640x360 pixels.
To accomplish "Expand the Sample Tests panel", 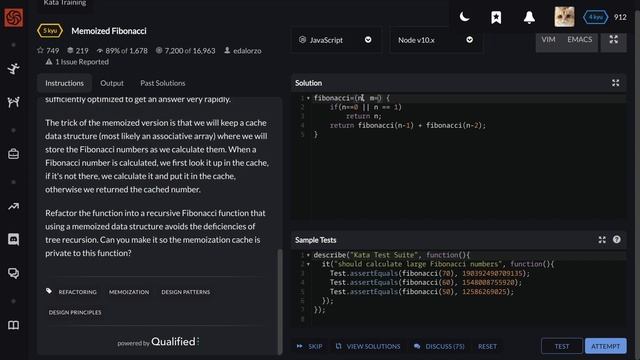I will point(602,240).
